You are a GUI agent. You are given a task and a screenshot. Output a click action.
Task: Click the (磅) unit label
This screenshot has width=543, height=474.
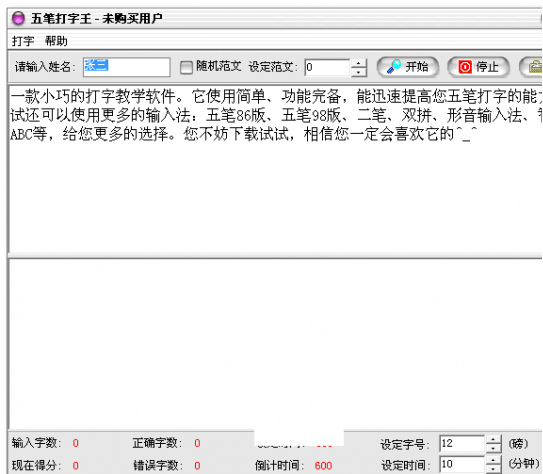[518, 443]
